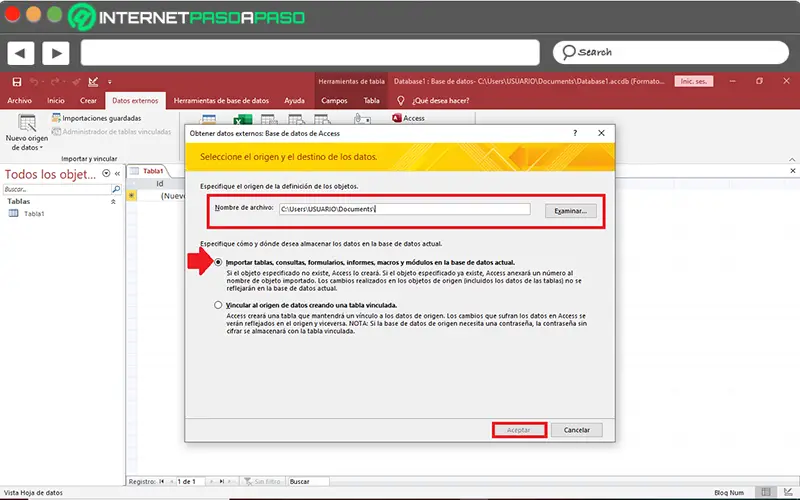Viewport: 800px width, 500px height.
Task: Switch to Datasheet view from status bar
Action: pyautogui.click(x=766, y=492)
